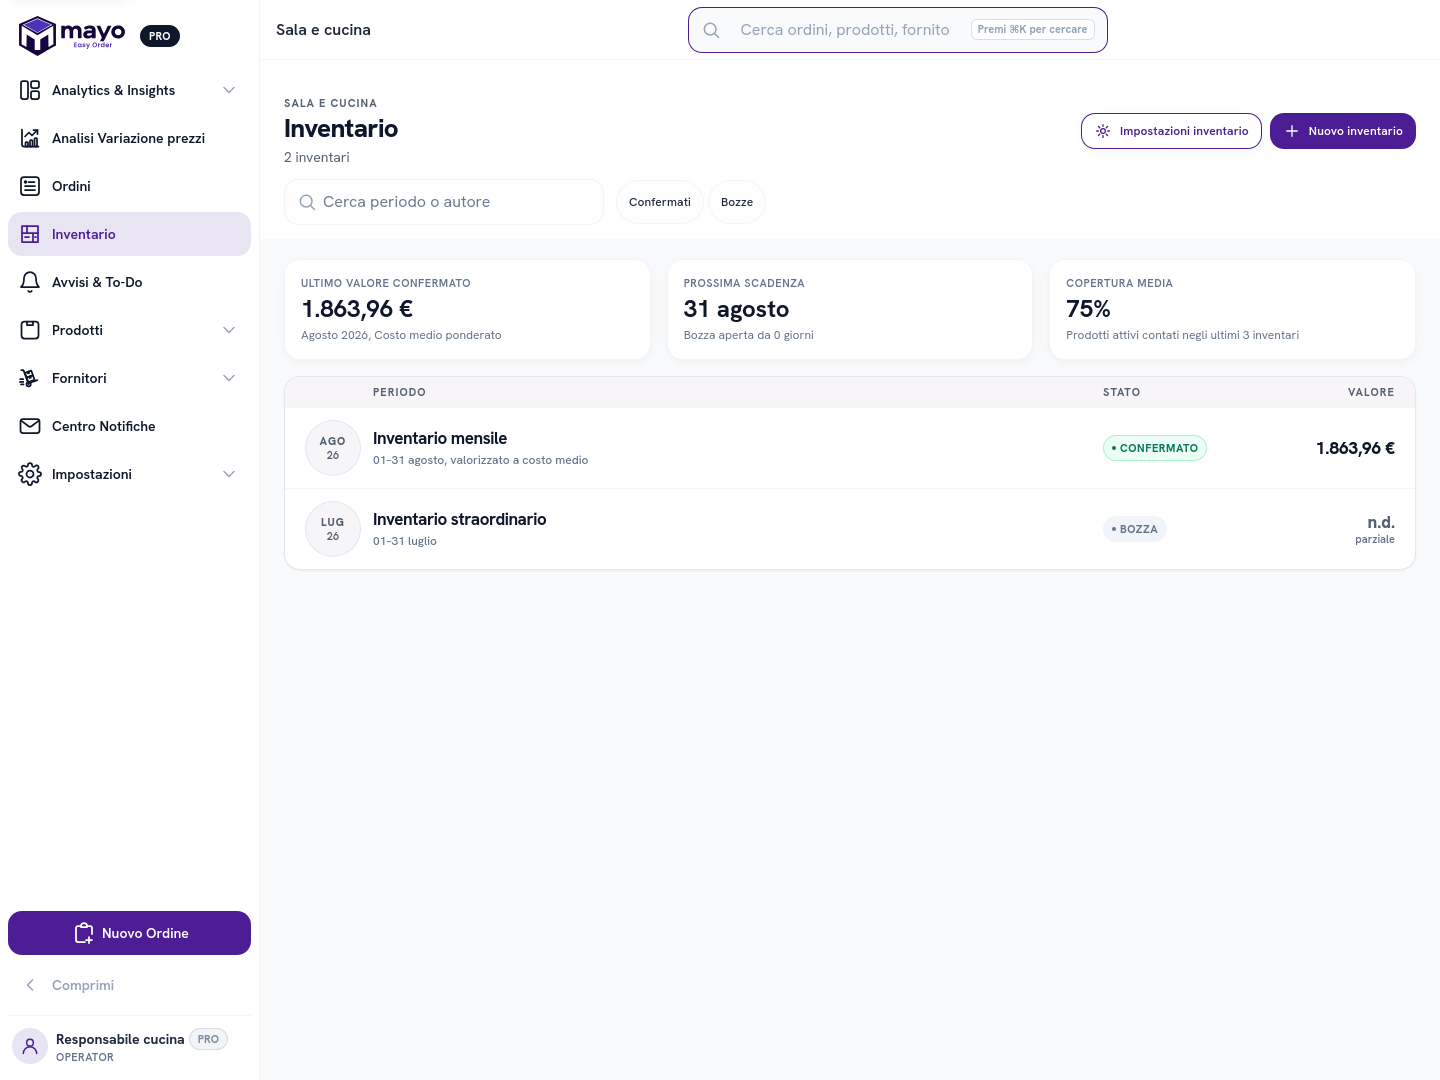Focus the Cerca ordini, prodotti search field
Viewport: 1440px width, 1080px height.
(898, 30)
